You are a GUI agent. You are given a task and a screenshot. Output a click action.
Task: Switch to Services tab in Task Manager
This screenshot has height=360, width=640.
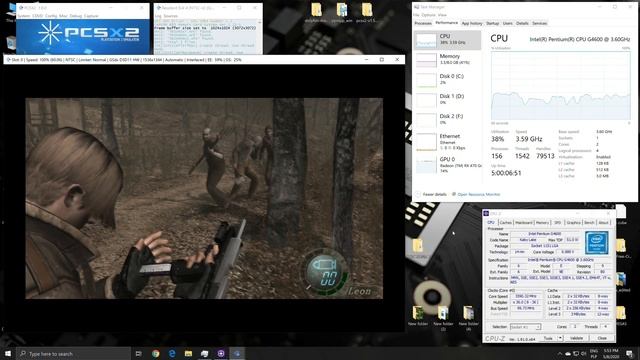[x=539, y=23]
